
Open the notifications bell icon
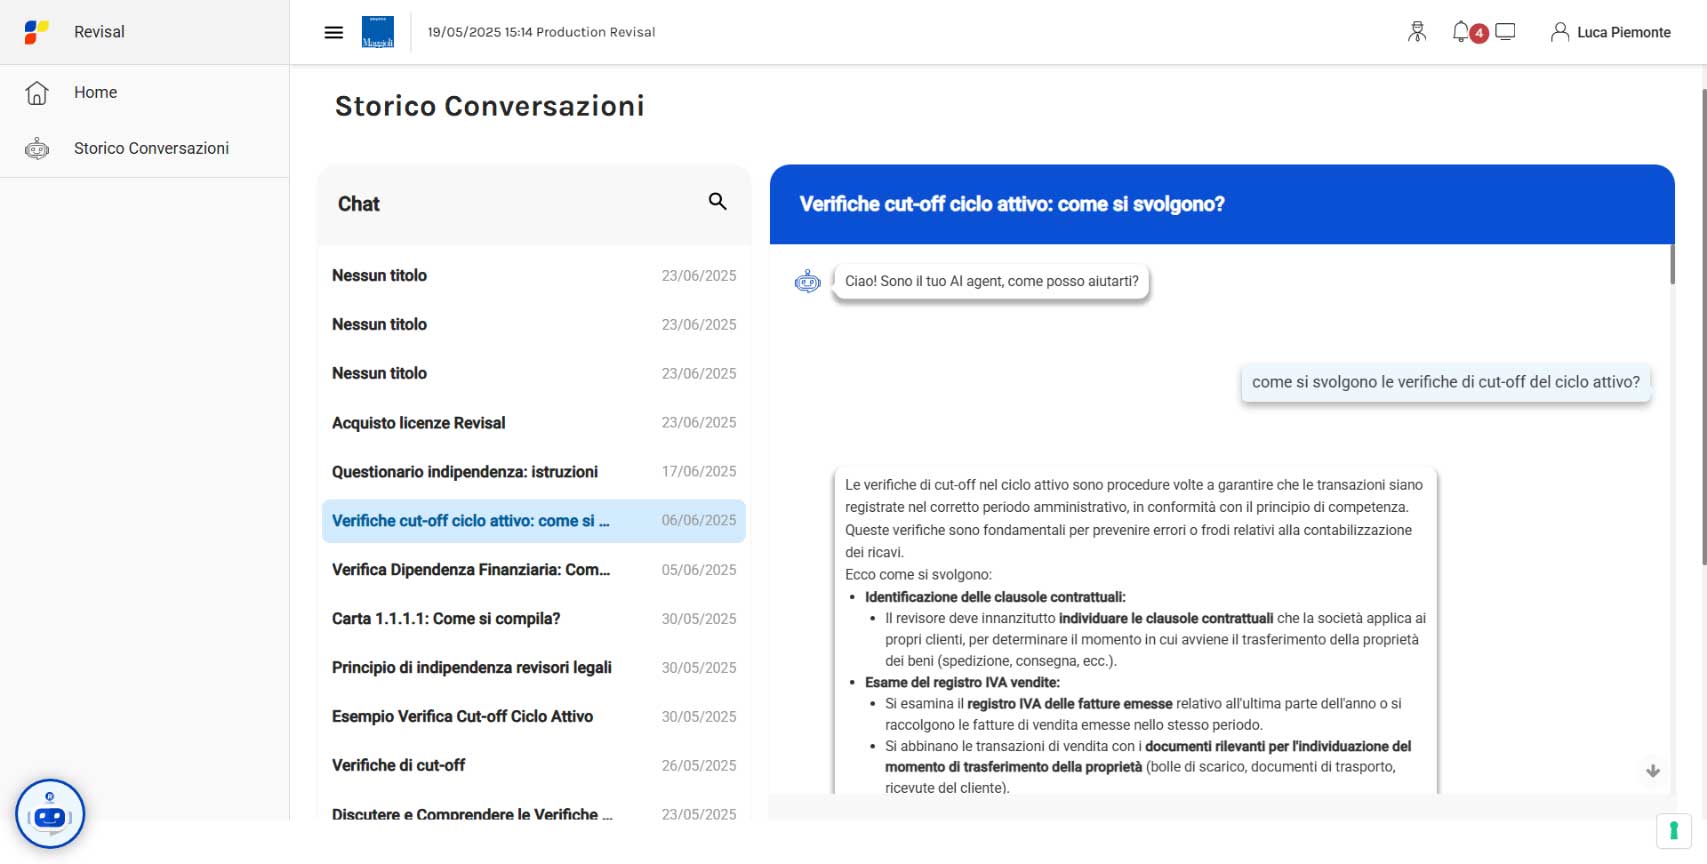coord(1461,32)
